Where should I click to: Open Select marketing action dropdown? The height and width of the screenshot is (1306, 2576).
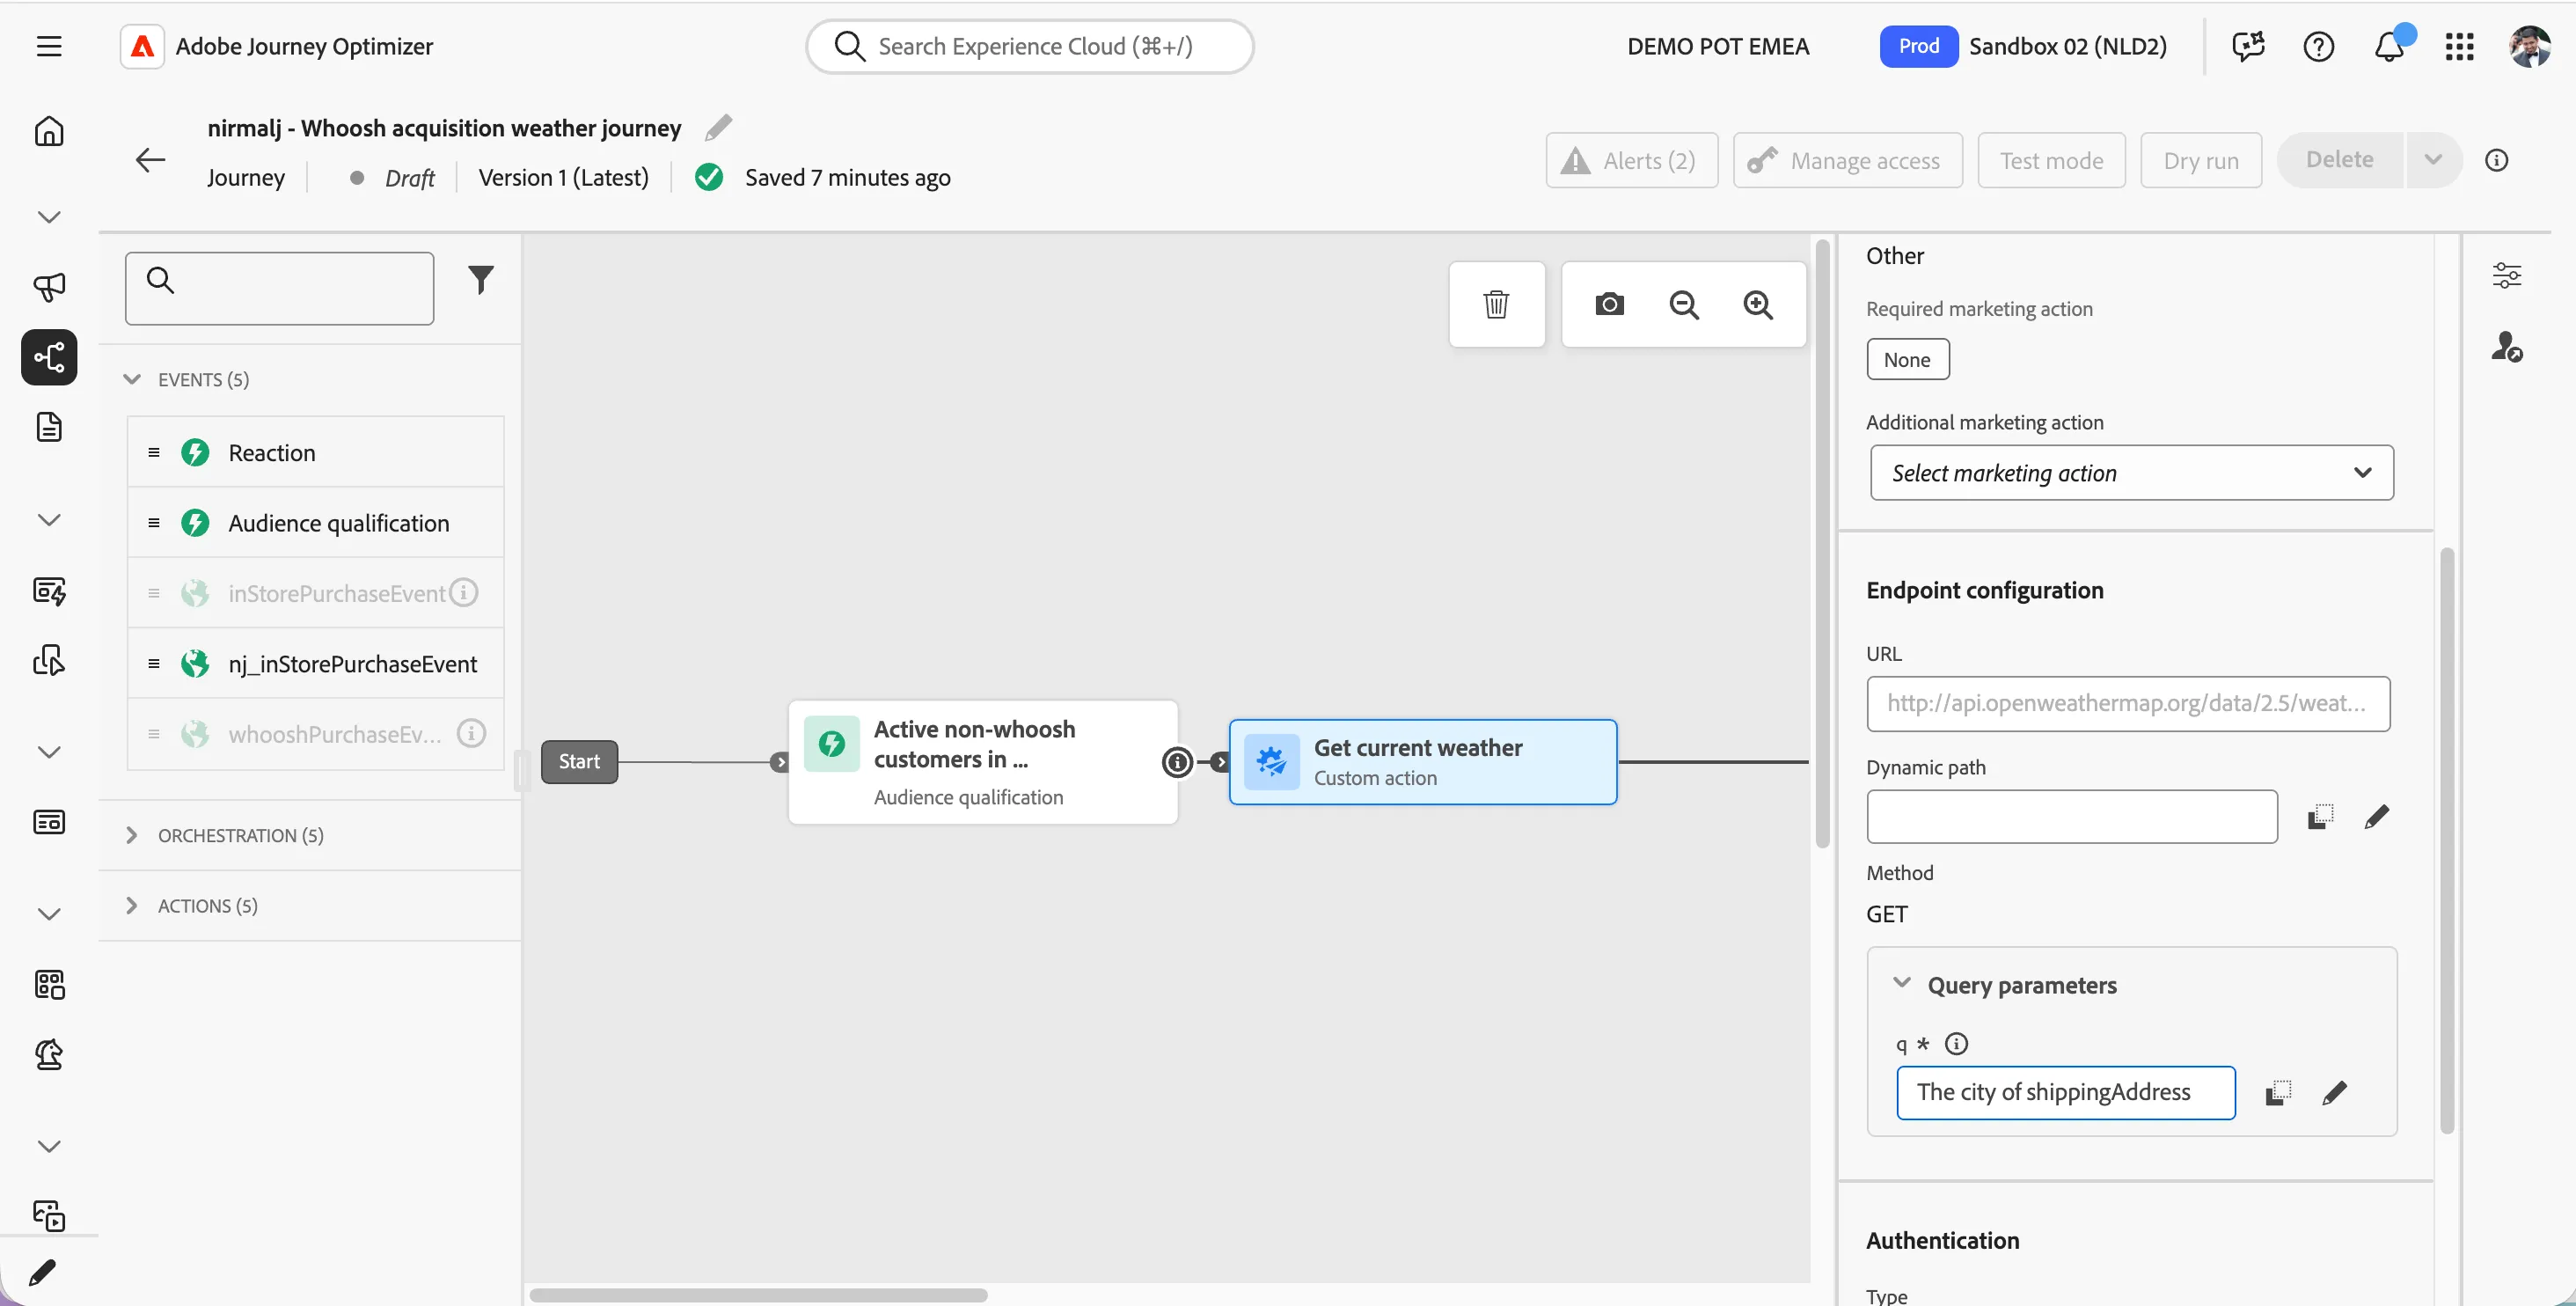(2131, 473)
